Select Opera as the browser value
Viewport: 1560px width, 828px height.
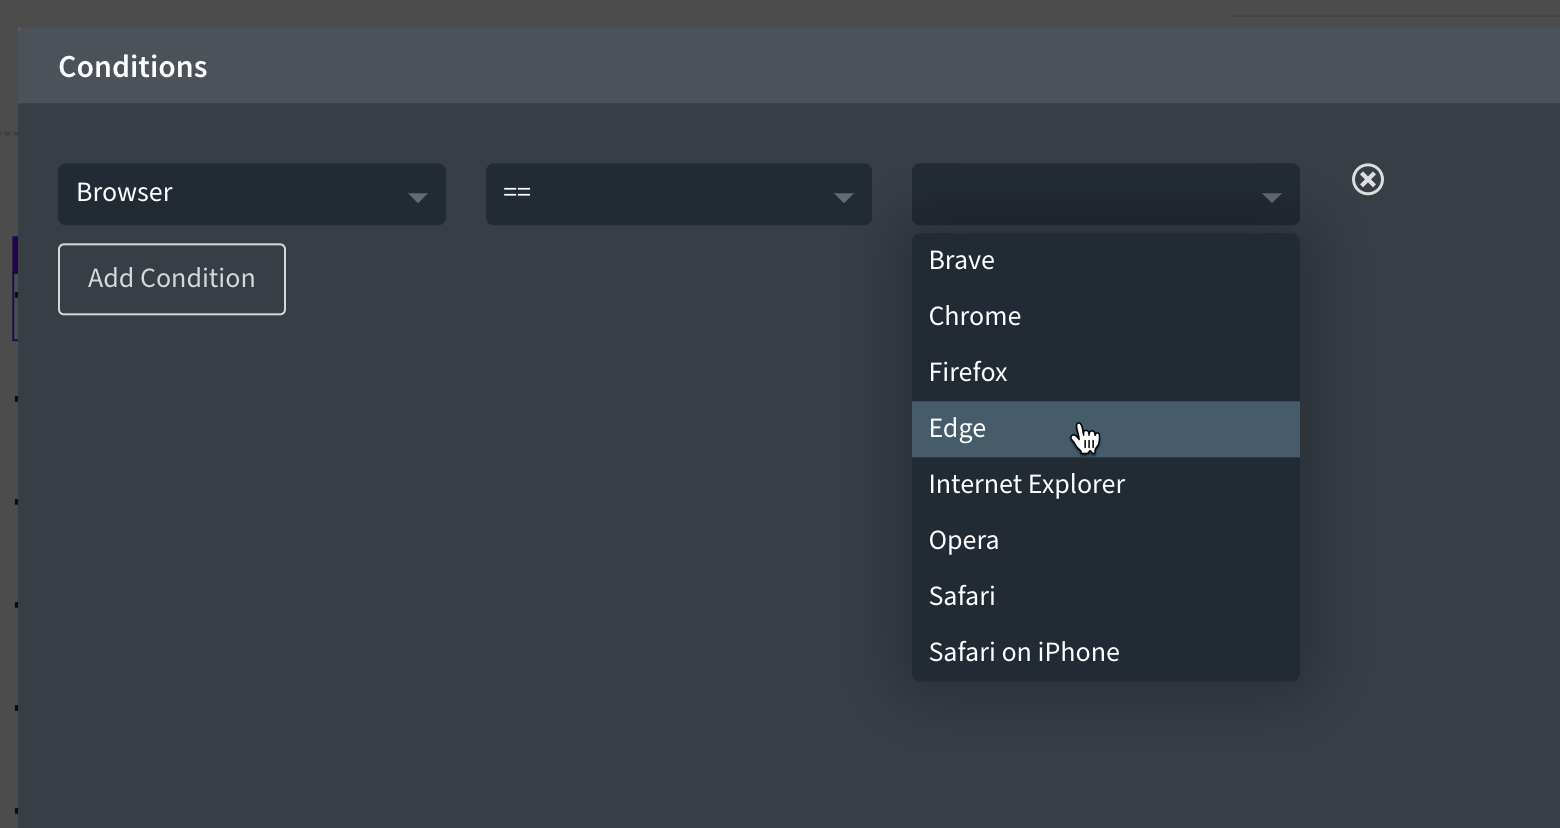964,541
